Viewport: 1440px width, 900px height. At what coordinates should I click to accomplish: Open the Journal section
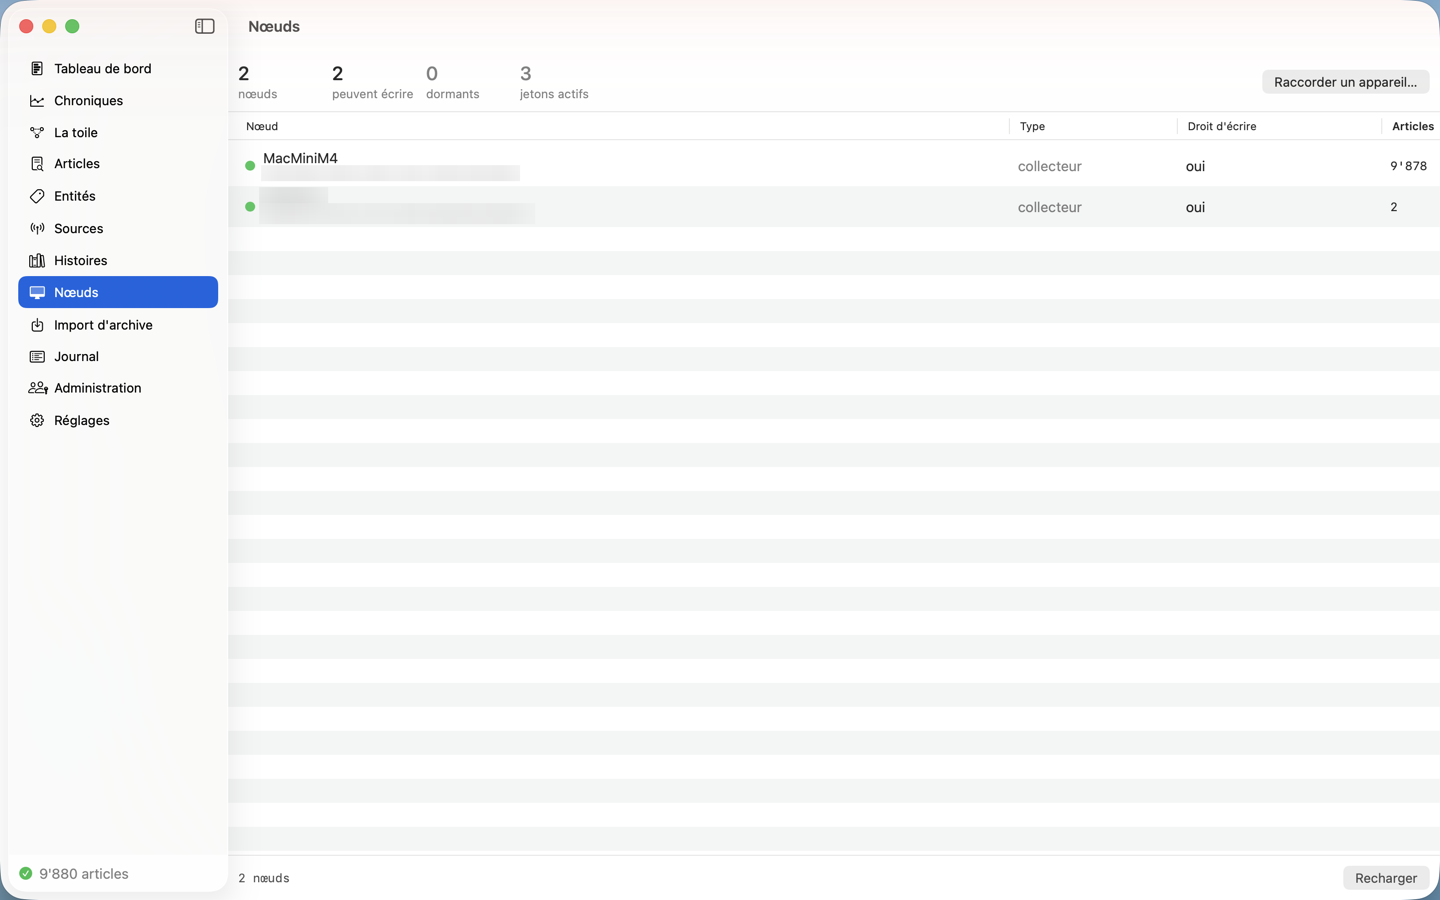[118, 356]
